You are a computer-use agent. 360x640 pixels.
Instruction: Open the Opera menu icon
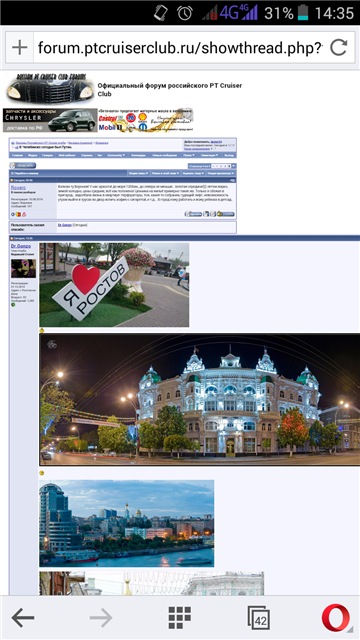tap(336, 618)
